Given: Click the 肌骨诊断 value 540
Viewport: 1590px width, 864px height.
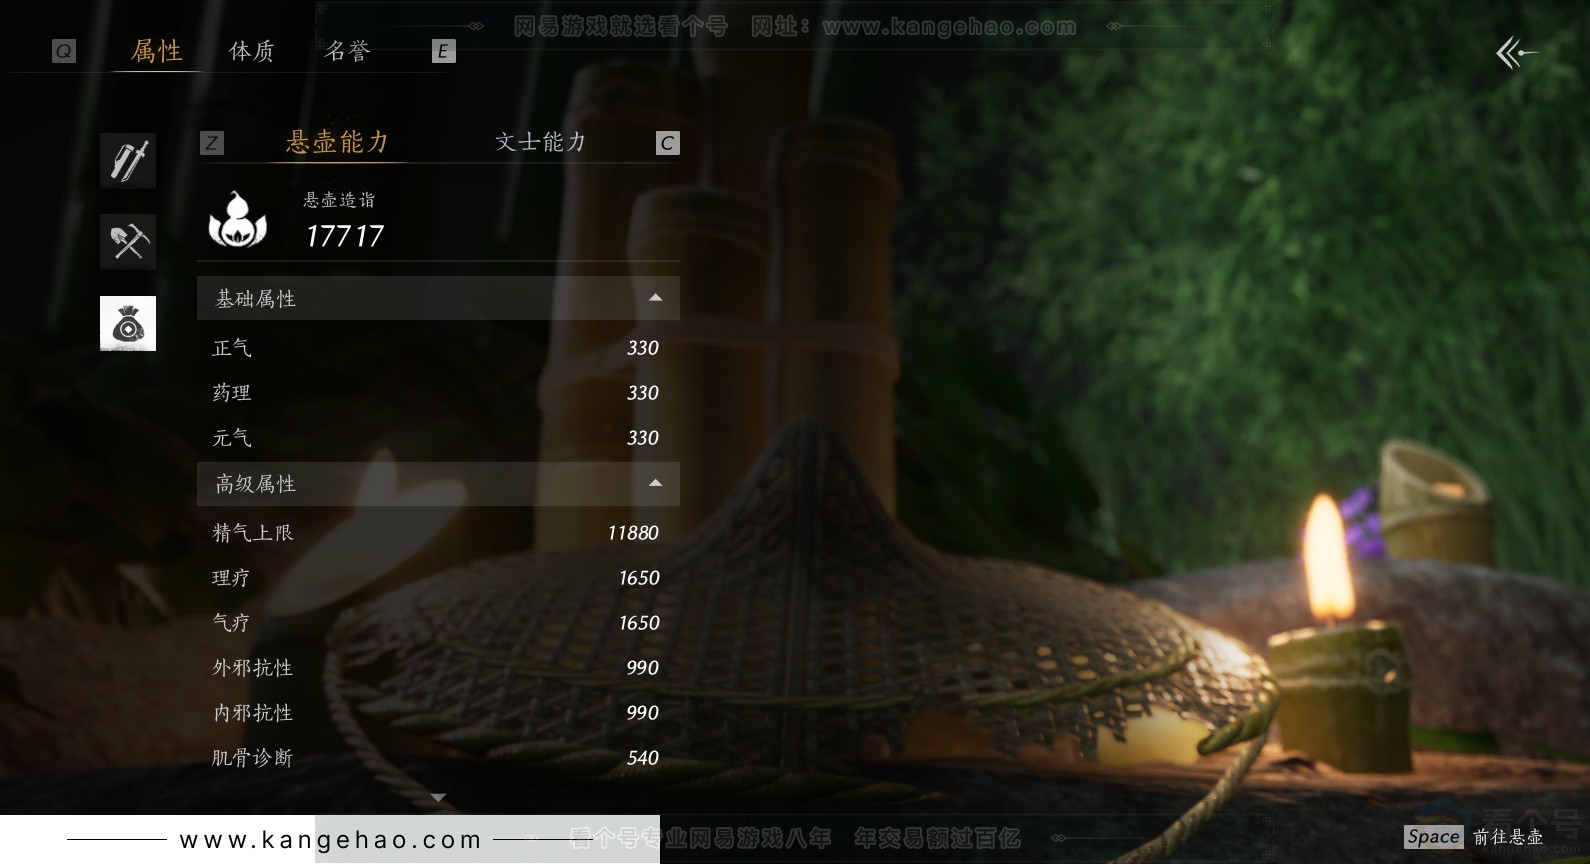Looking at the screenshot, I should 643,758.
